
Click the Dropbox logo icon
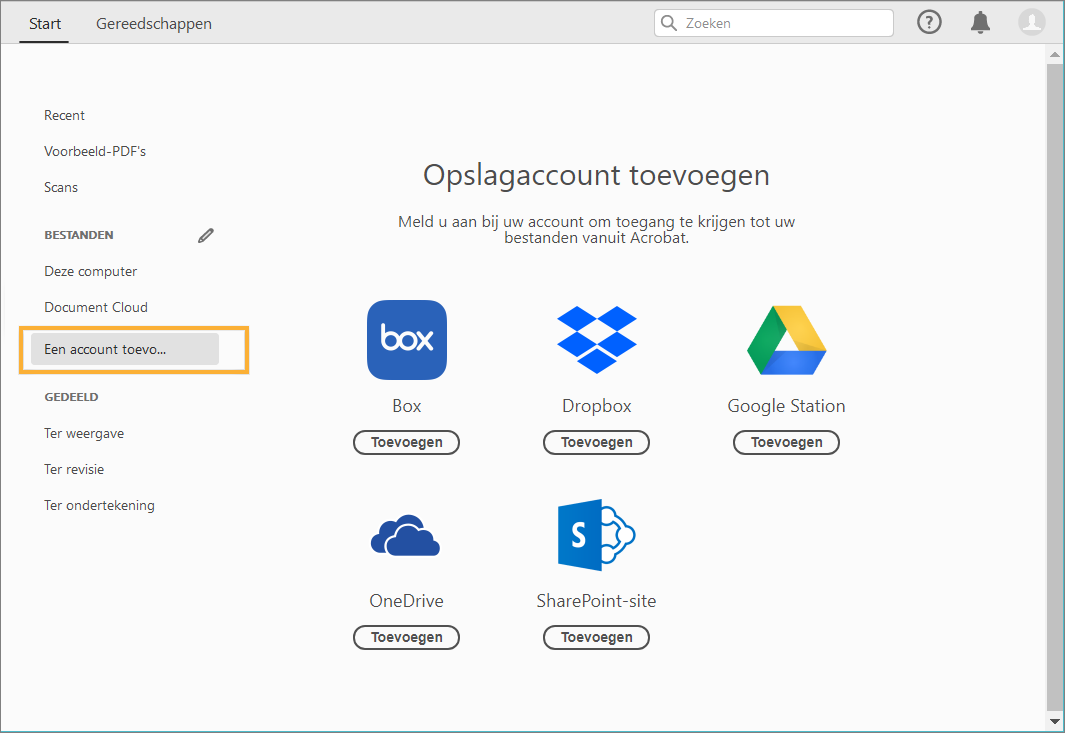click(x=596, y=340)
